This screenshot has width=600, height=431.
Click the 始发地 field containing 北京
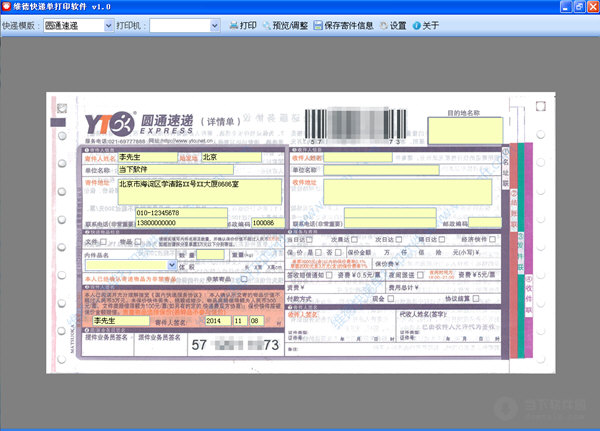tap(232, 157)
